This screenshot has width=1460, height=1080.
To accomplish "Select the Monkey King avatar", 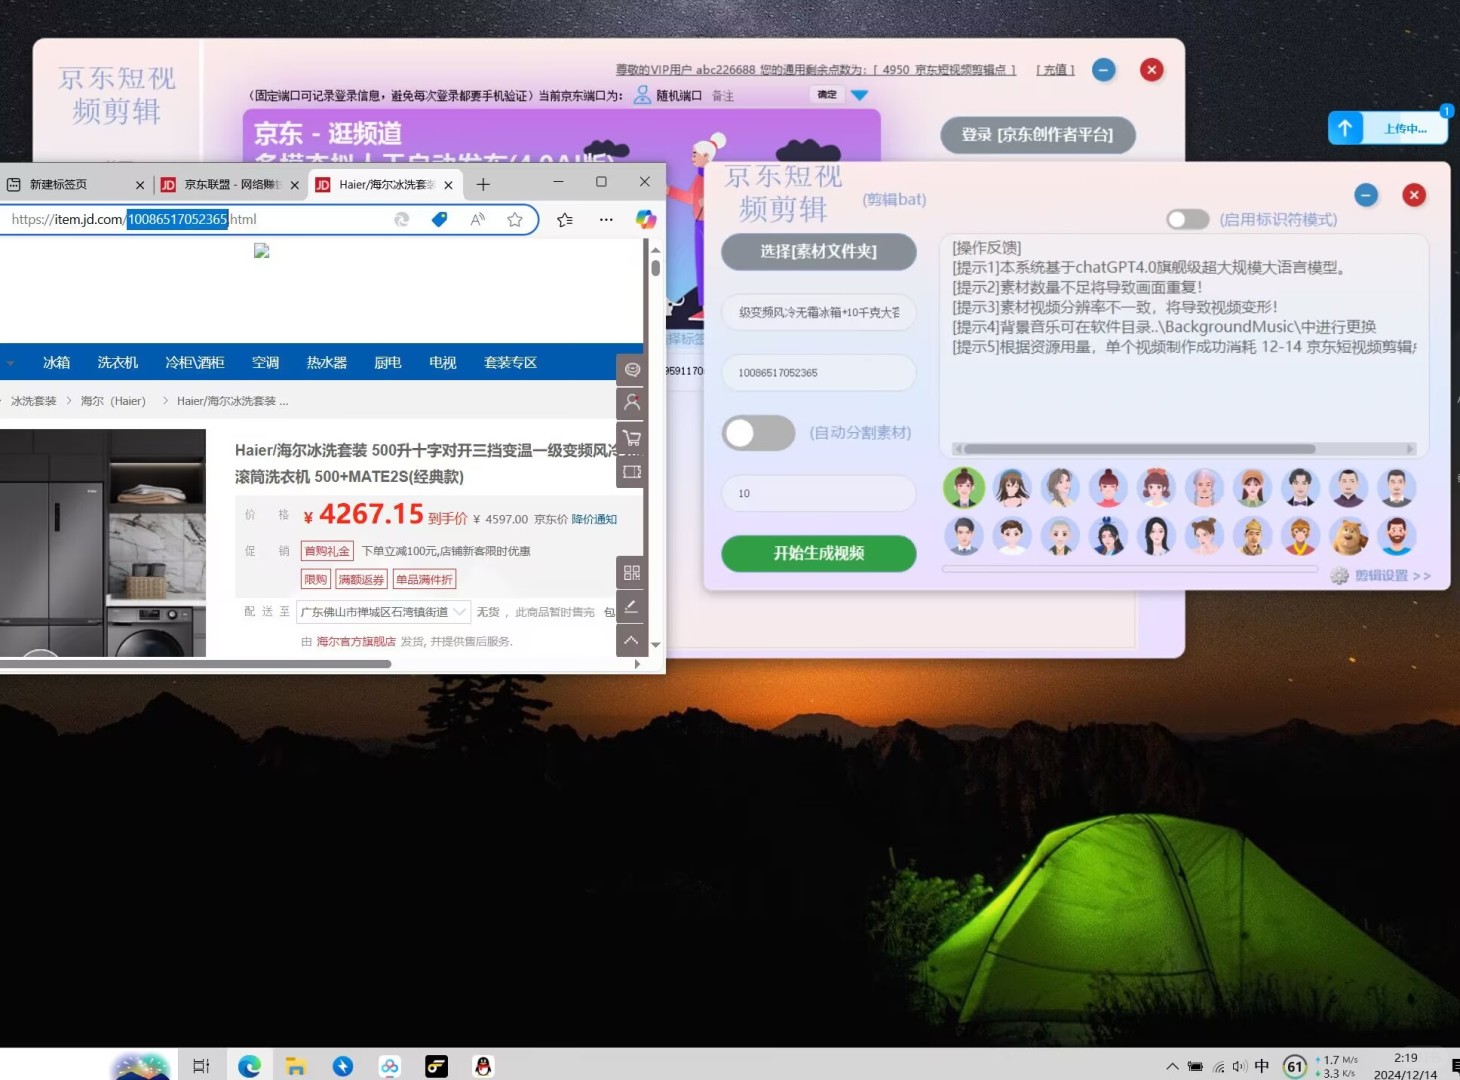I will [x=1300, y=537].
